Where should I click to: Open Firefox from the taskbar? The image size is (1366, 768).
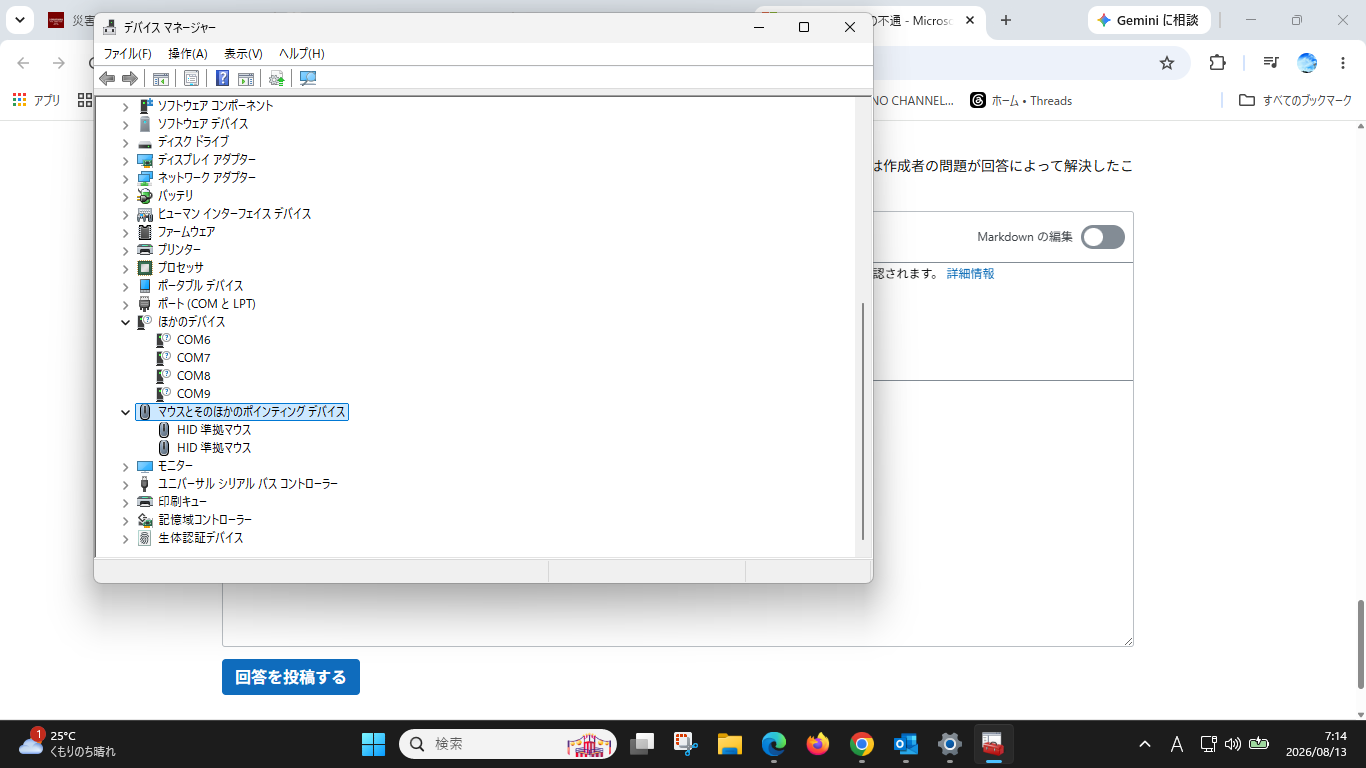pos(818,744)
